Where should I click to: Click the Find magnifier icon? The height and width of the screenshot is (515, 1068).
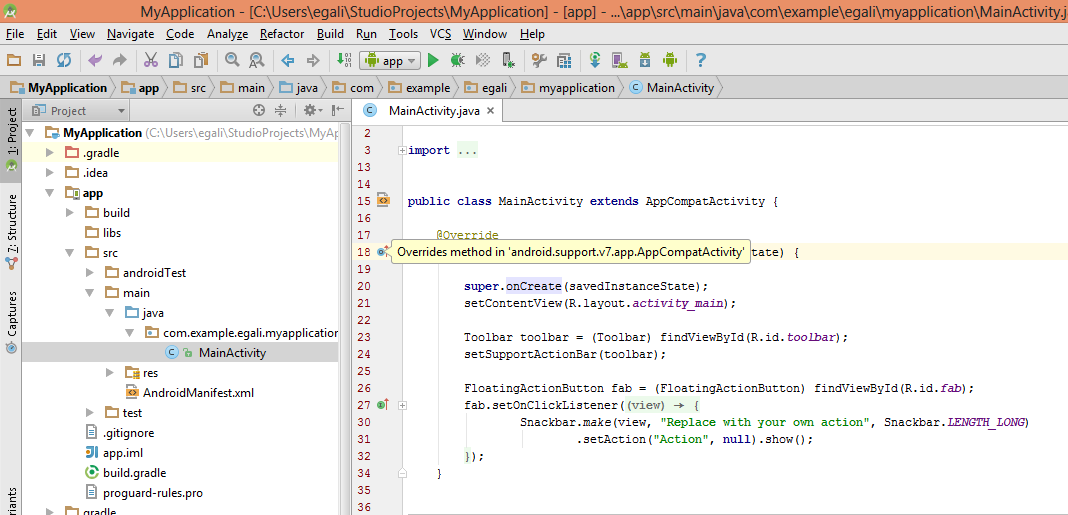232,61
